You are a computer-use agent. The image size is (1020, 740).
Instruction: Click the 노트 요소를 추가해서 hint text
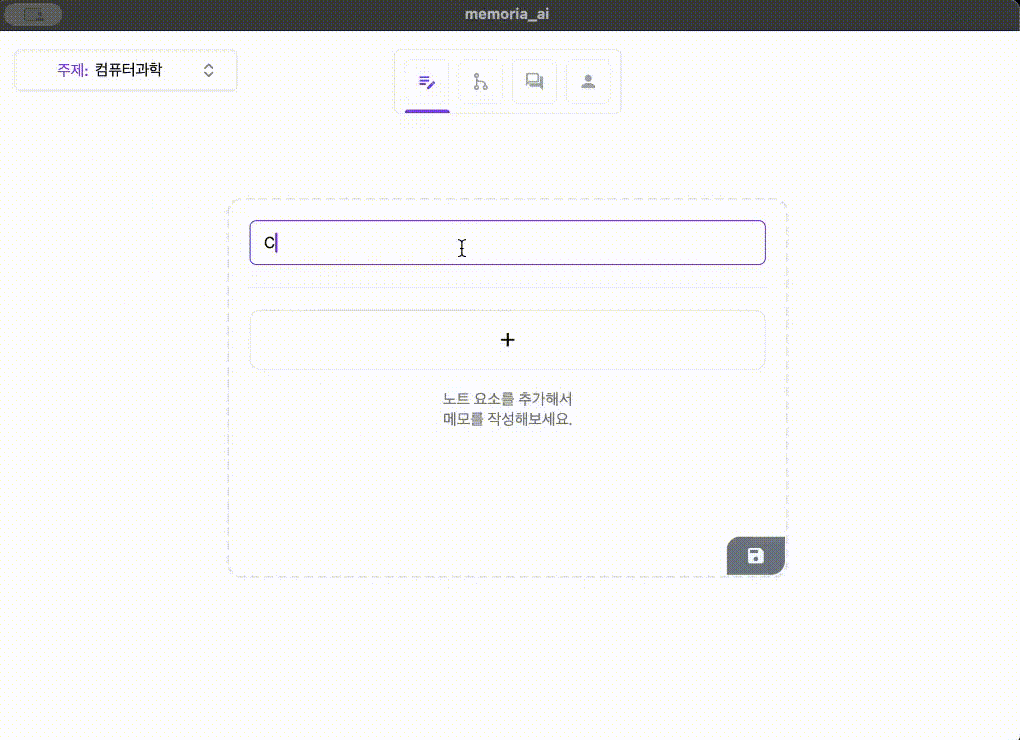507,399
